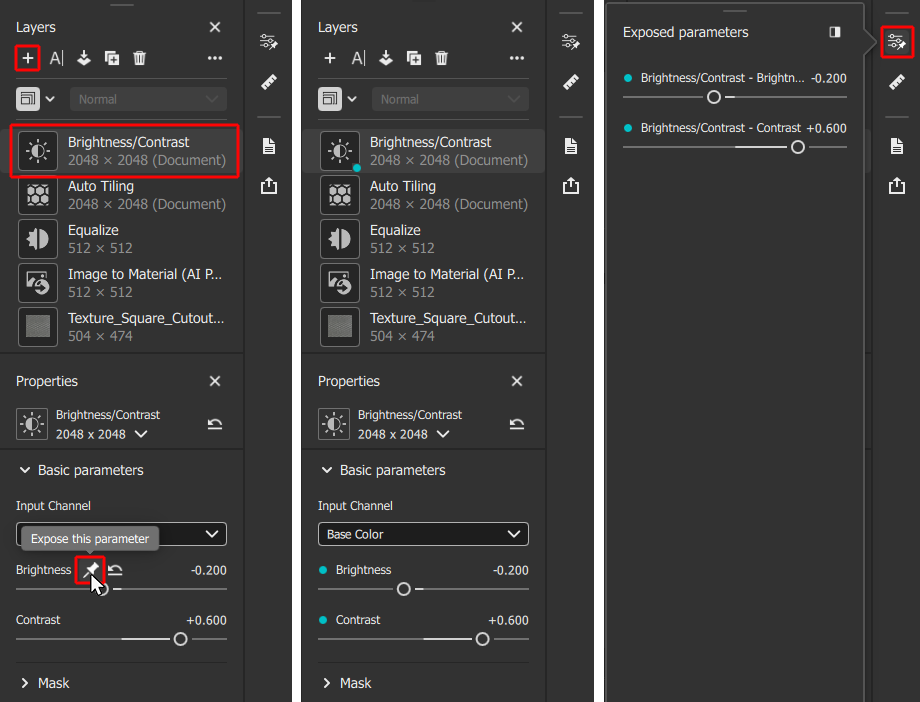Click the share icon right of Exposed parameters panel
The height and width of the screenshot is (702, 920).
click(x=897, y=186)
